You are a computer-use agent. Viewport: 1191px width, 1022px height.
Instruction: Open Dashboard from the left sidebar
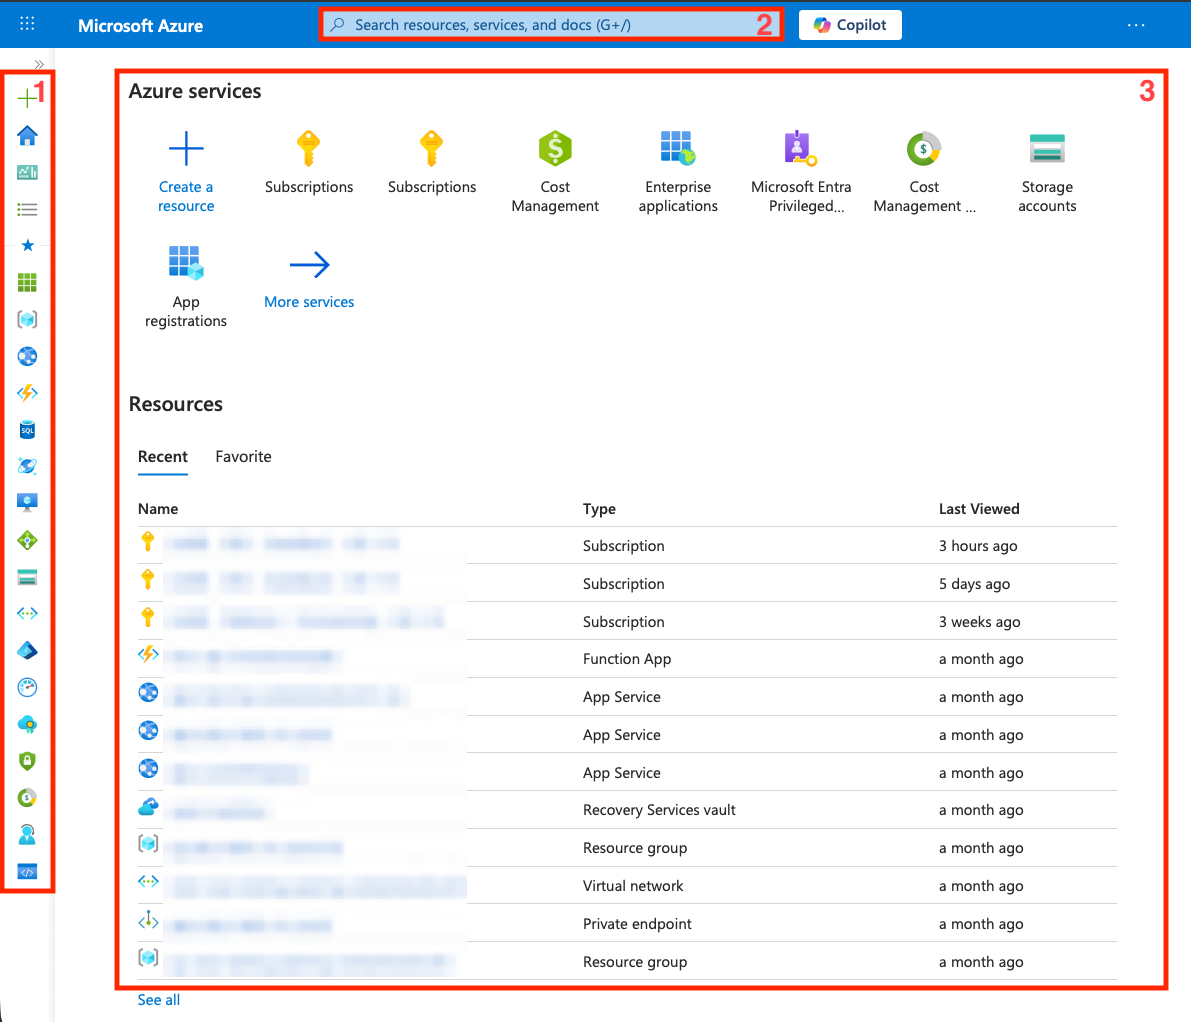28,172
